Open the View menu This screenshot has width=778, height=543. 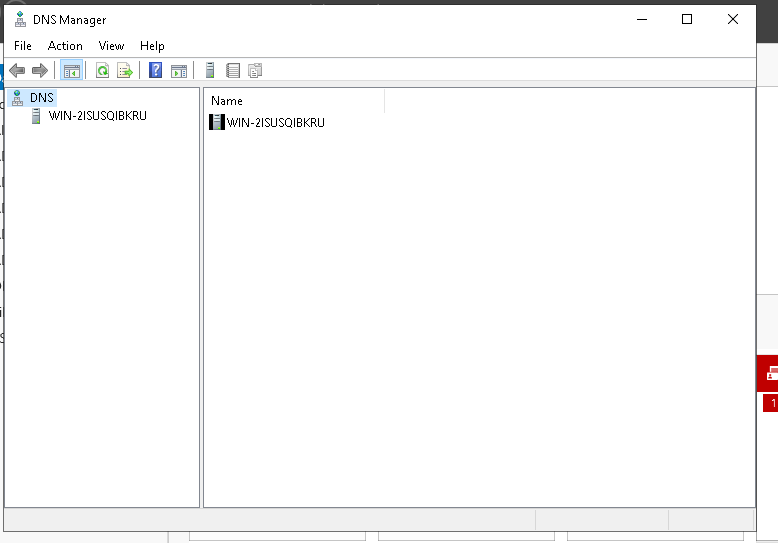click(111, 46)
